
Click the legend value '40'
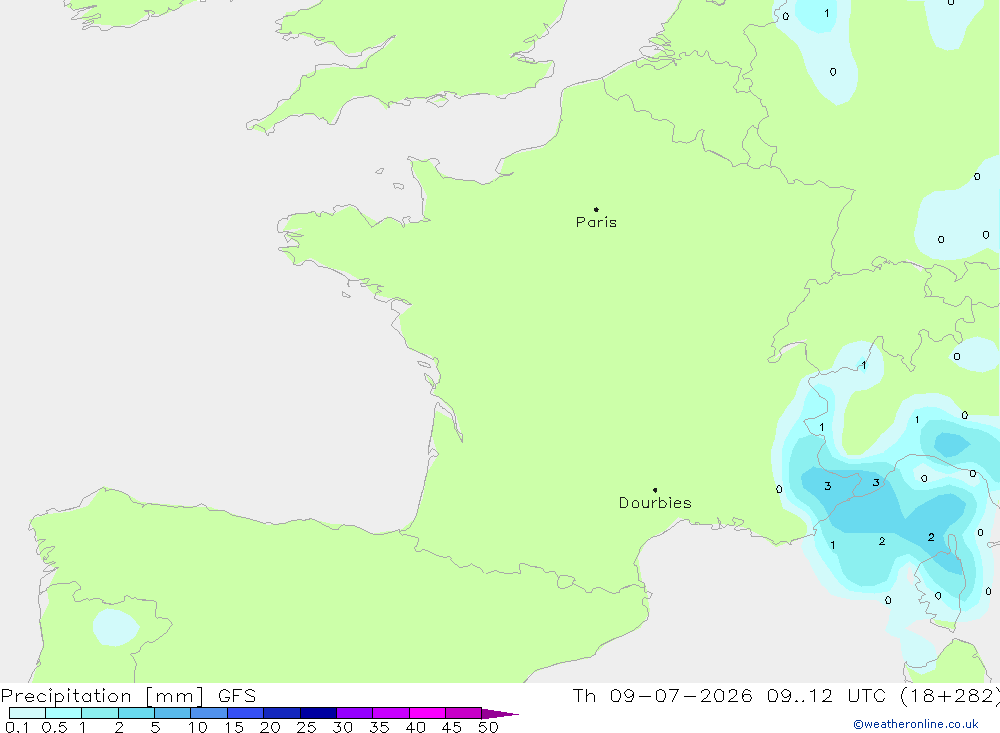click(415, 727)
